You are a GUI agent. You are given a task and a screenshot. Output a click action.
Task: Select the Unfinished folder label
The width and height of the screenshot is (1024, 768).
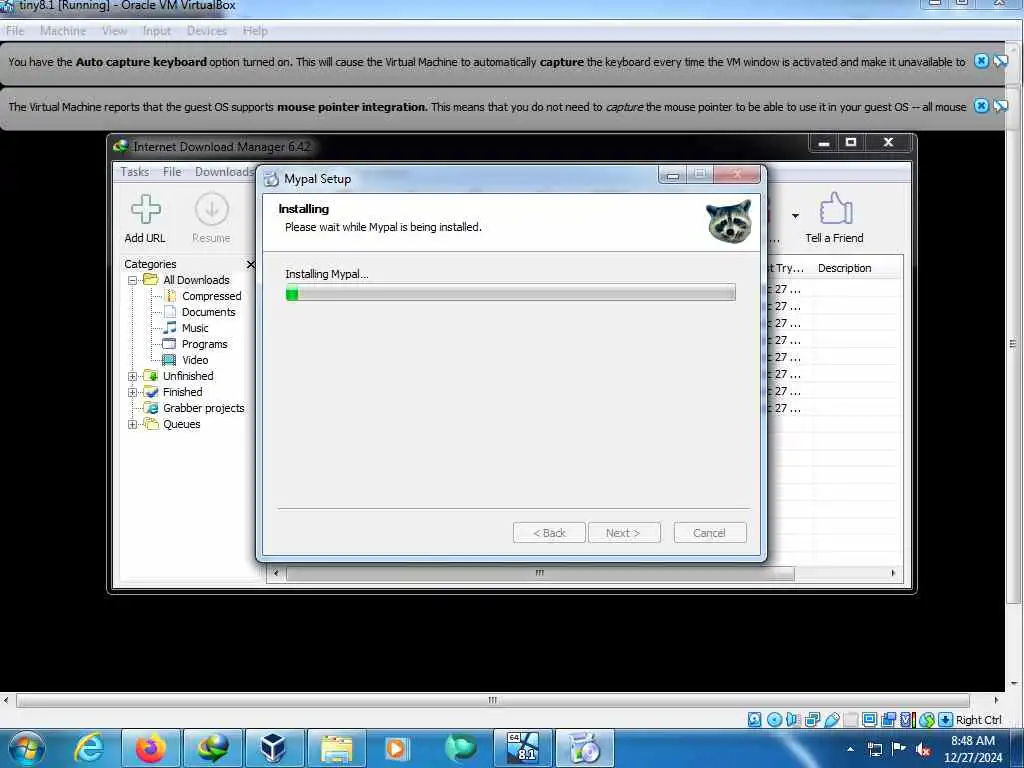188,376
